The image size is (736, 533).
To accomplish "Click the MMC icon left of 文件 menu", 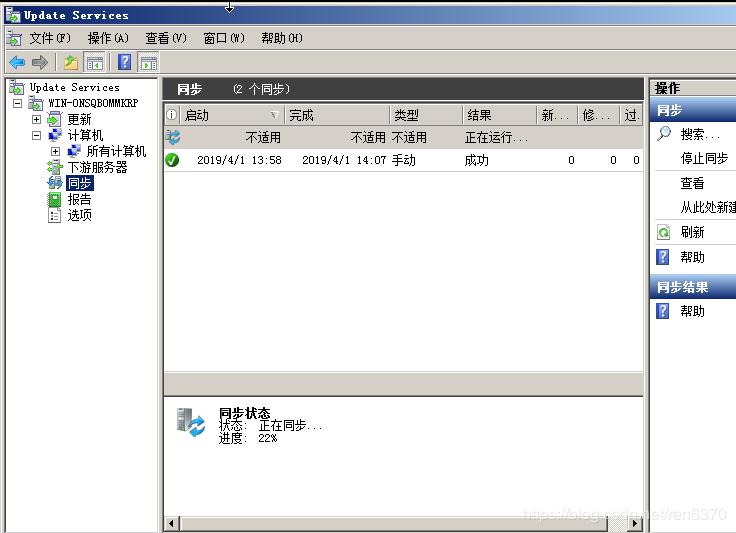I will coord(14,38).
